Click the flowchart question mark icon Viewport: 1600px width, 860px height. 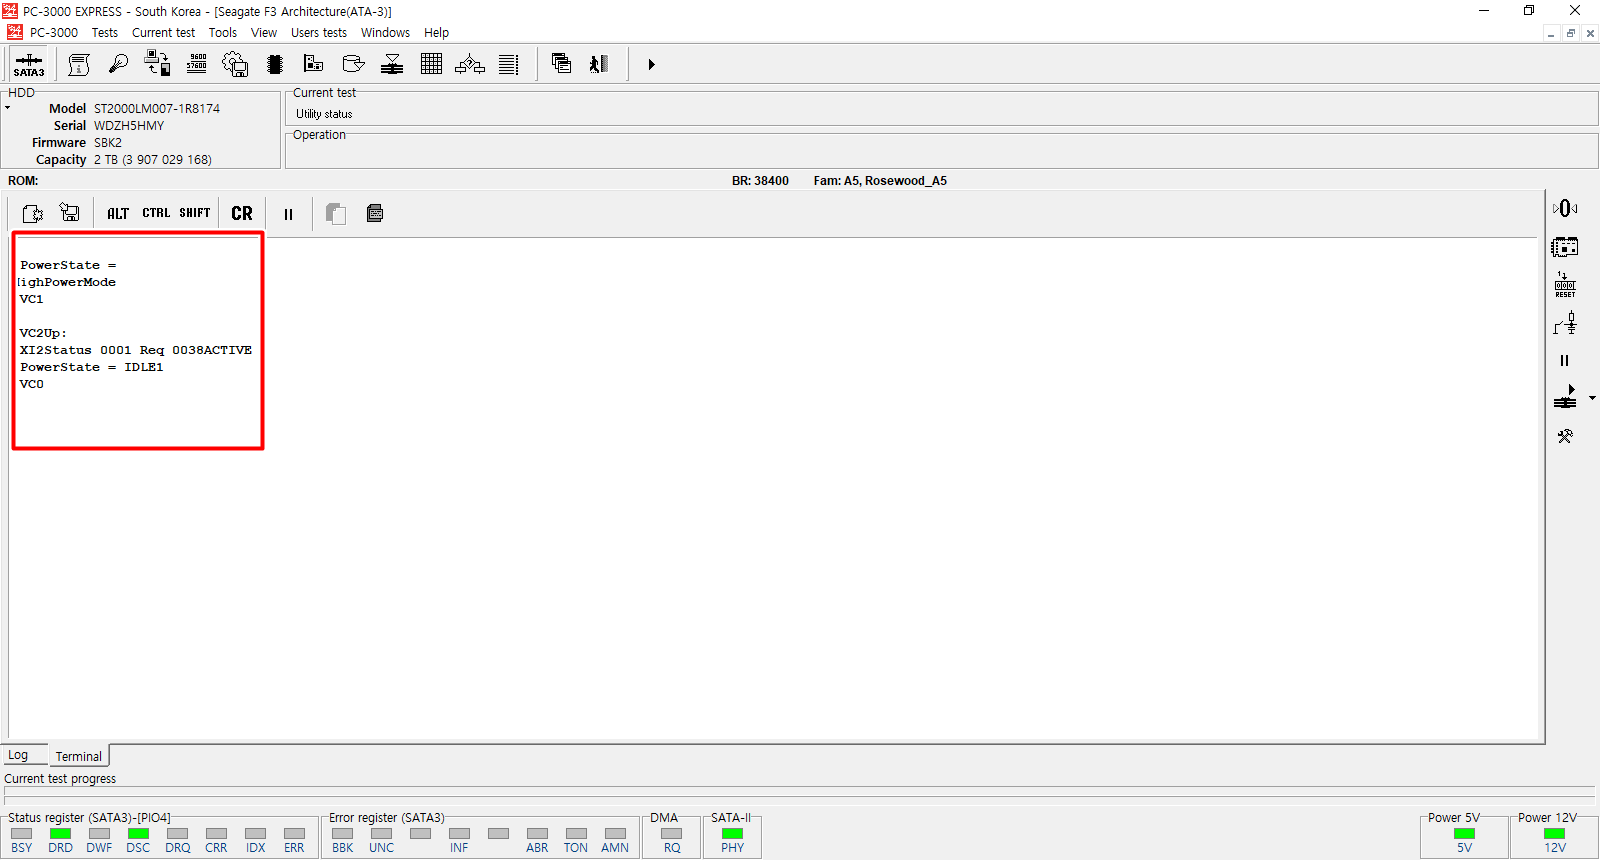[470, 64]
